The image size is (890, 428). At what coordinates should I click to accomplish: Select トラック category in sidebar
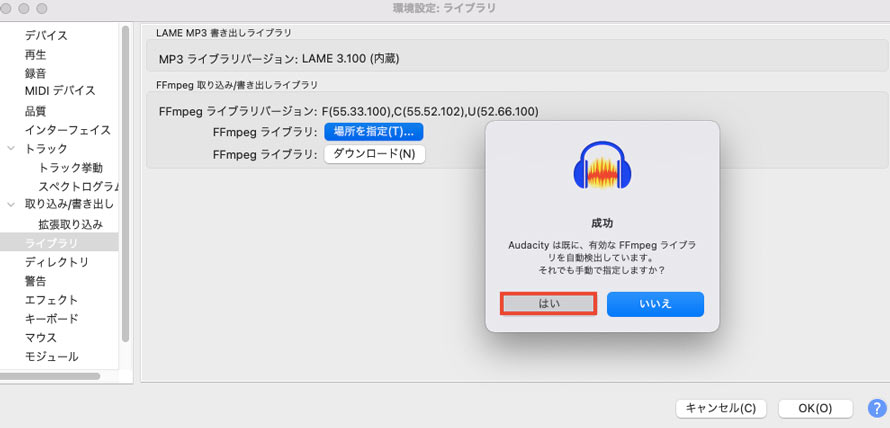point(46,149)
